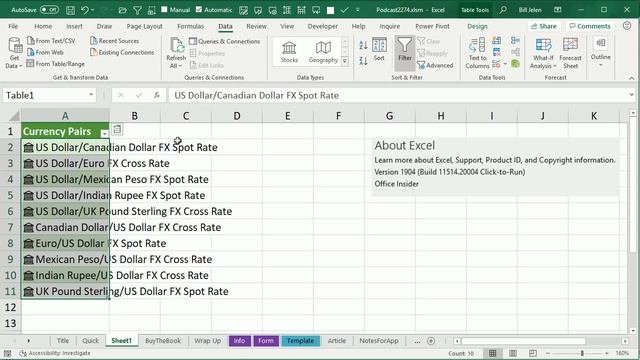This screenshot has width=640, height=360.
Task: Switch to the Home ribbon tab
Action: tap(43, 26)
